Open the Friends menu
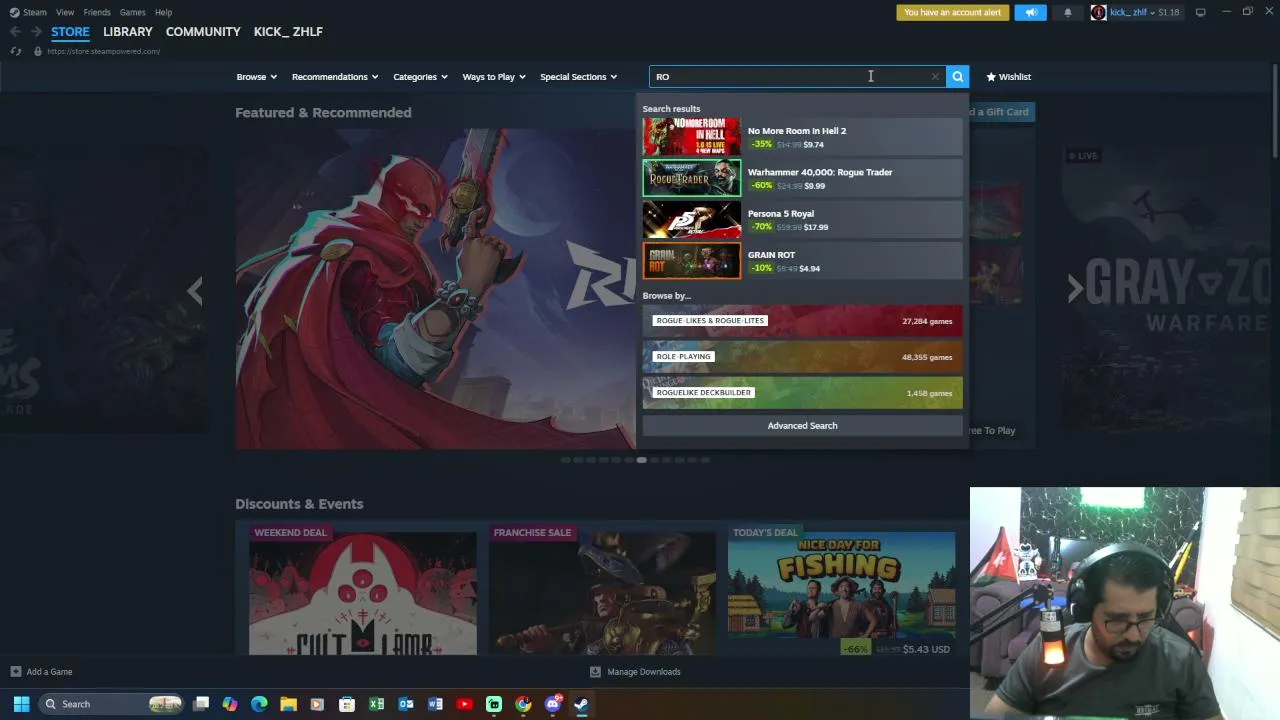Image resolution: width=1280 pixels, height=720 pixels. 97,12
